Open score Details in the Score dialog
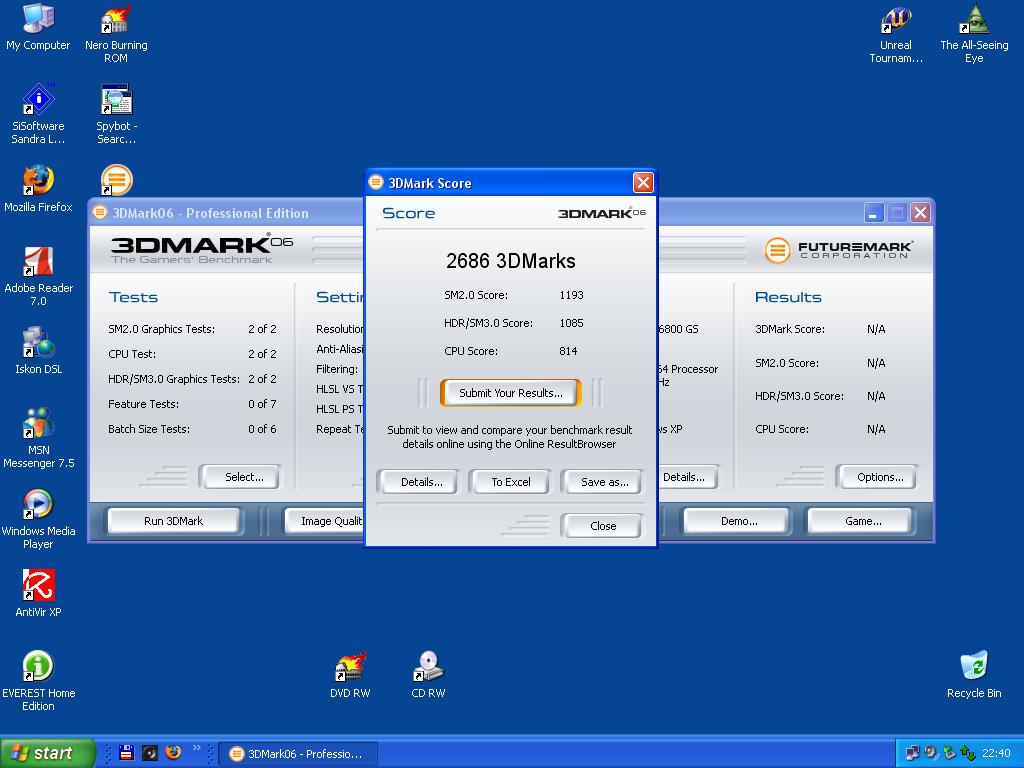 (421, 482)
